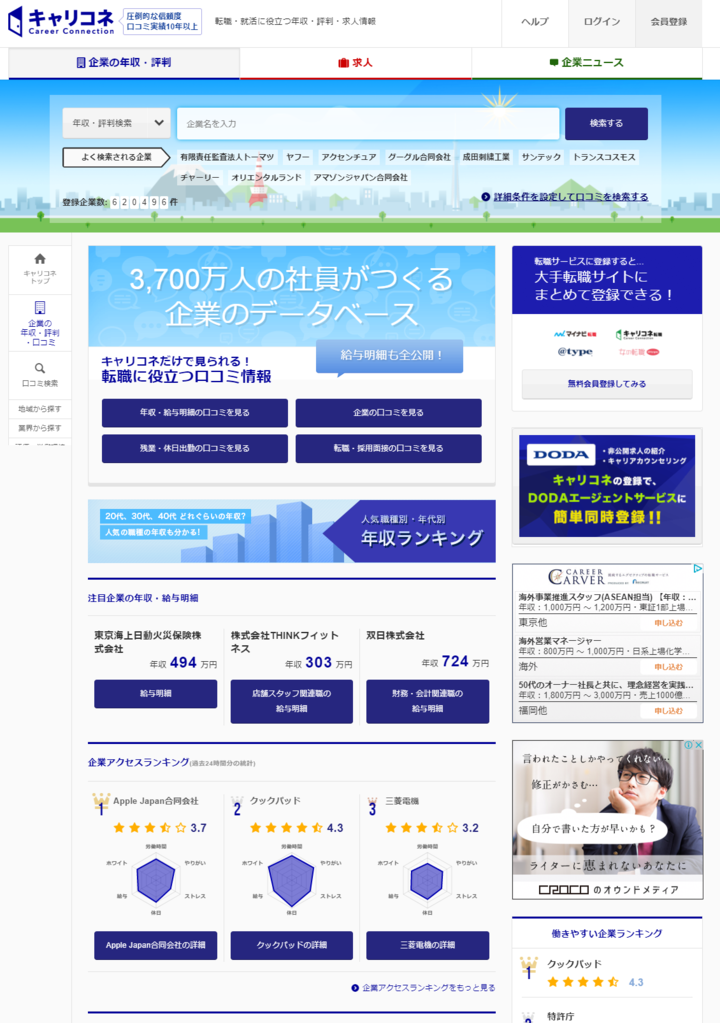The height and width of the screenshot is (1023, 720).
Task: Switch to the 企業の年収・評判 tab
Action: [124, 63]
